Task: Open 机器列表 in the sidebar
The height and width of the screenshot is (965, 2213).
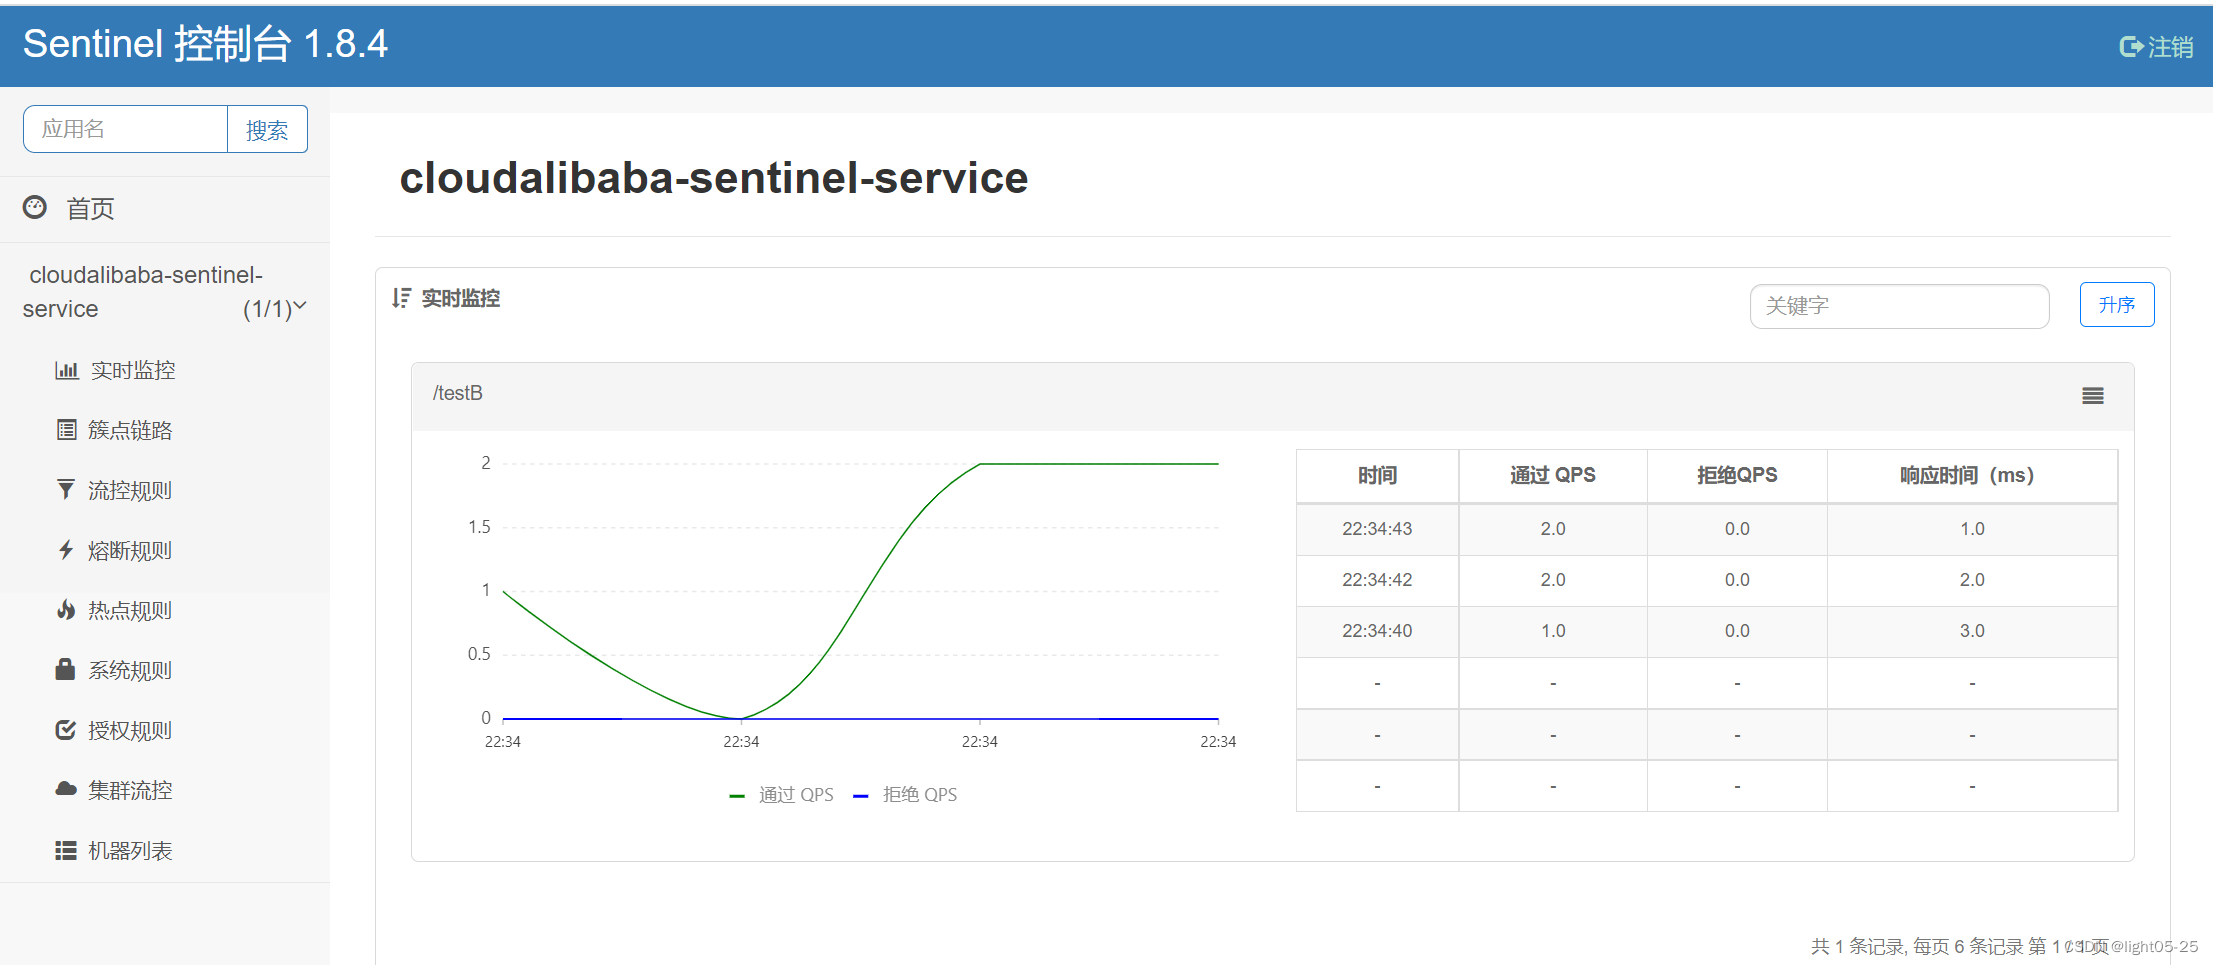Action: [130, 850]
